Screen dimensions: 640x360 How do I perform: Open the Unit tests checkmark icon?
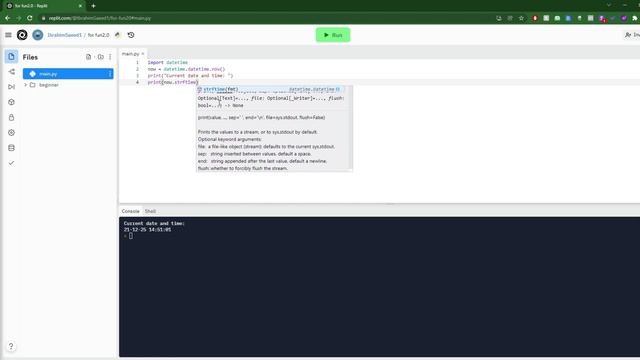pyautogui.click(x=11, y=163)
